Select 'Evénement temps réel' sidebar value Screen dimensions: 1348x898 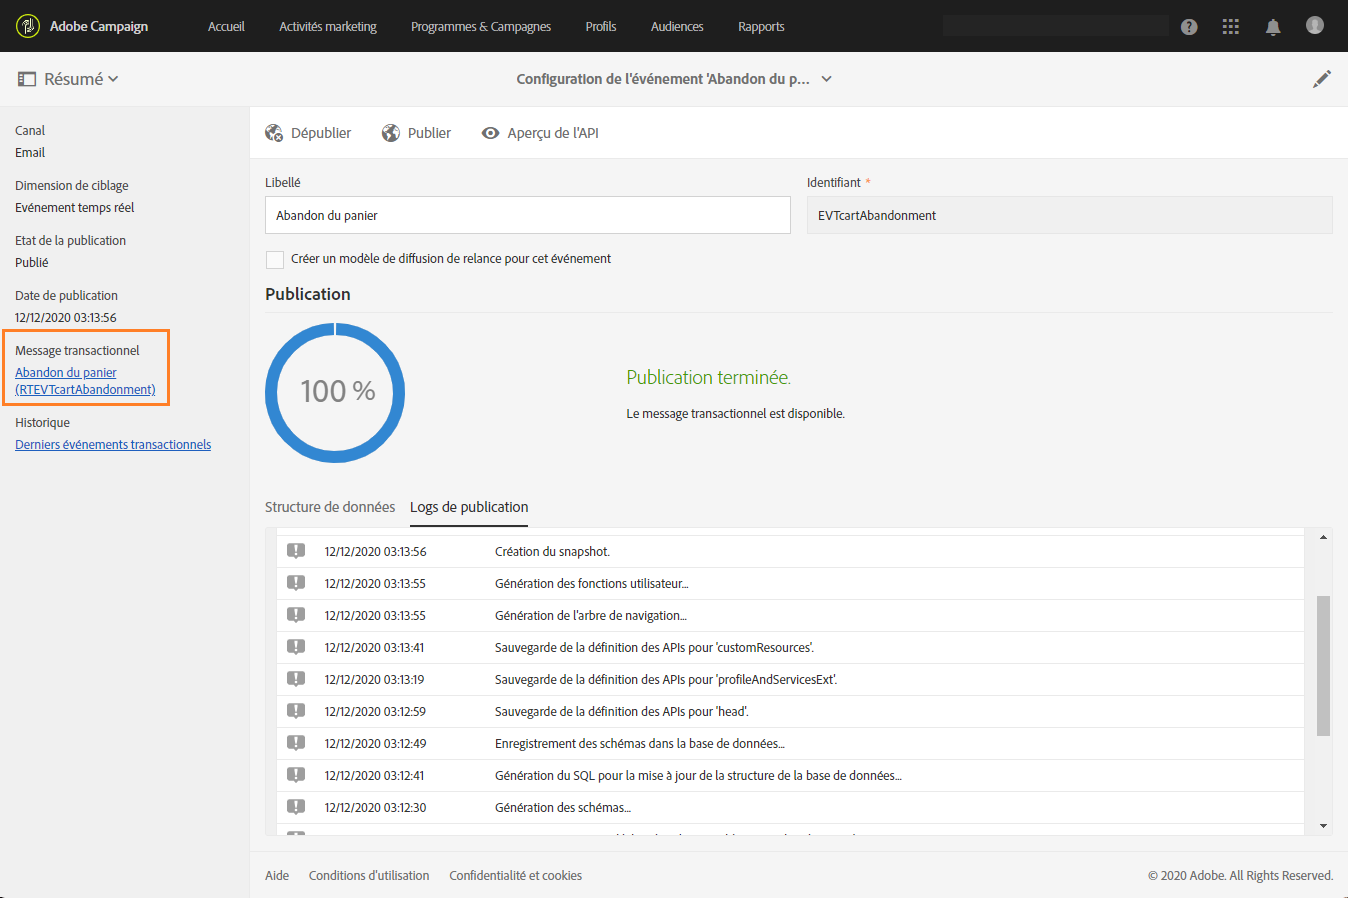point(74,208)
